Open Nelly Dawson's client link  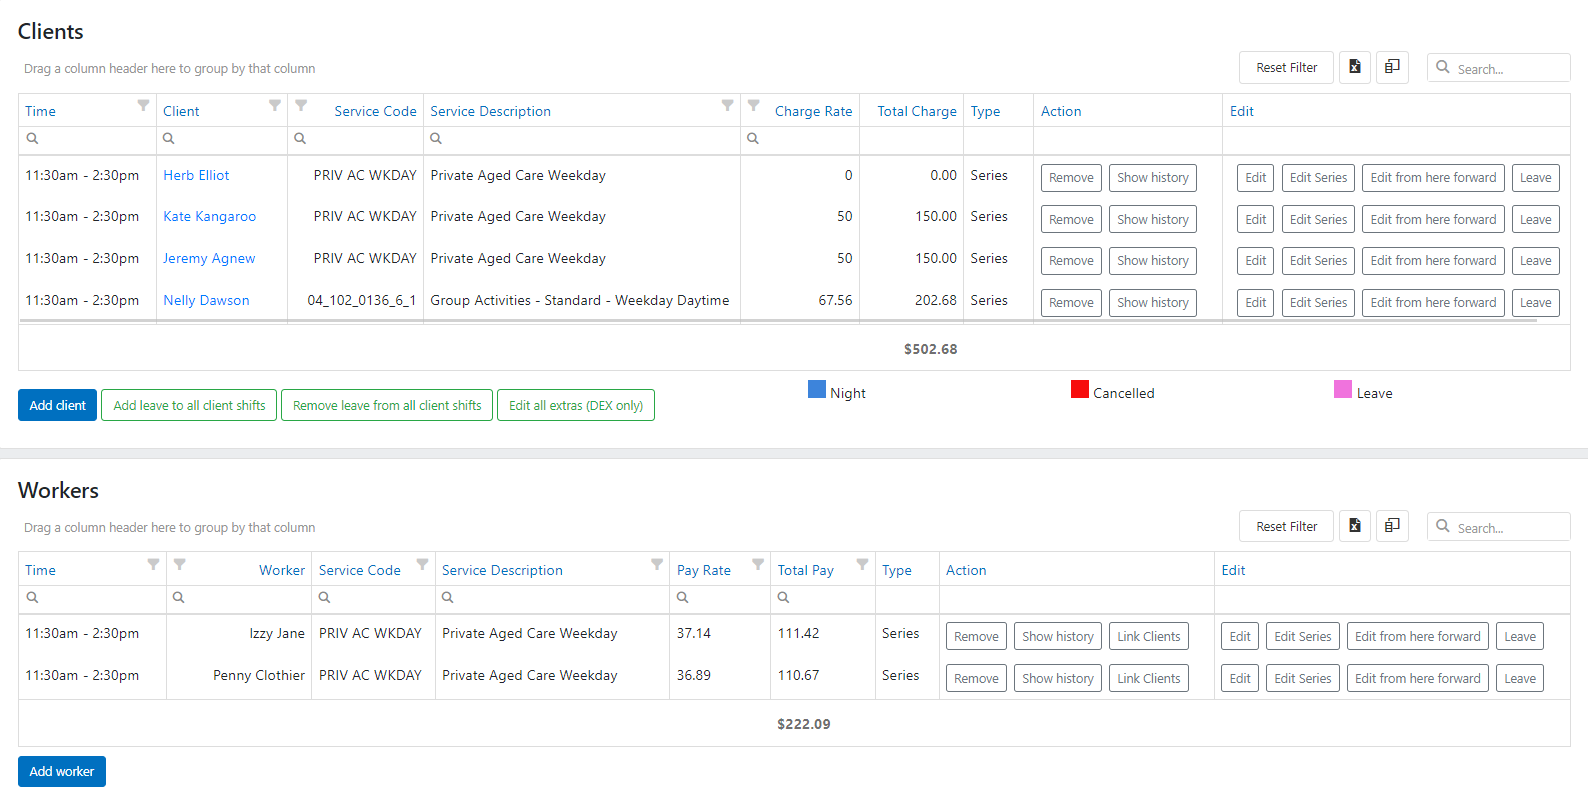(x=206, y=300)
